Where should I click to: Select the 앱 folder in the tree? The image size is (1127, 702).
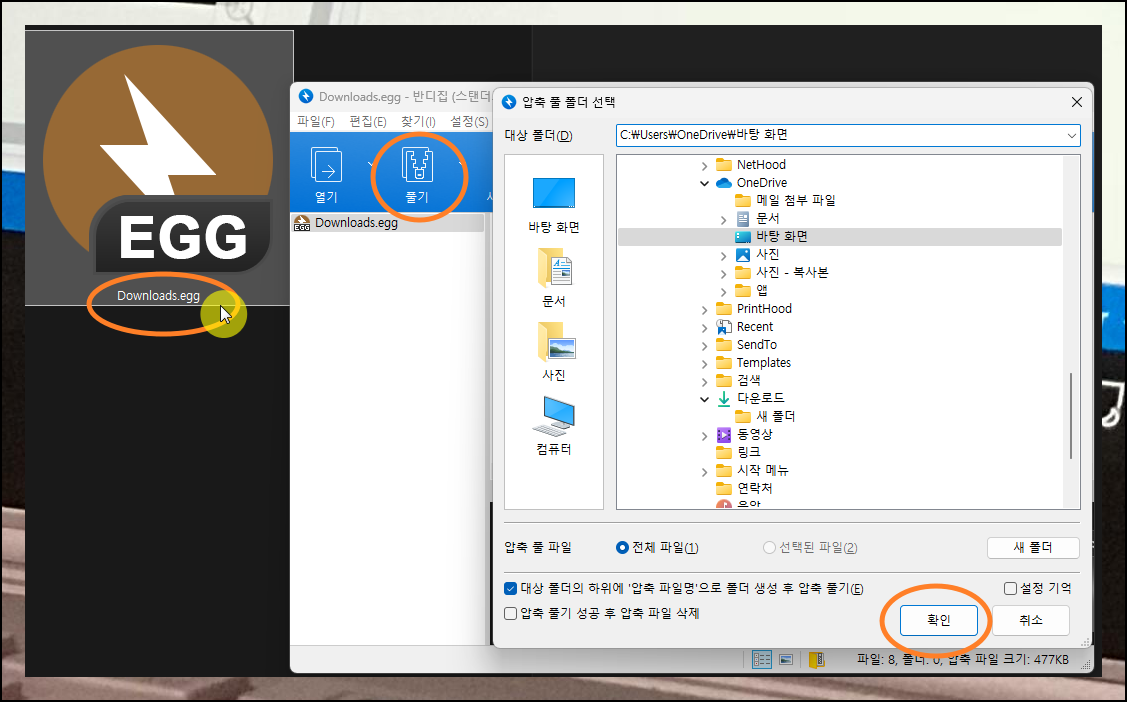click(x=752, y=290)
